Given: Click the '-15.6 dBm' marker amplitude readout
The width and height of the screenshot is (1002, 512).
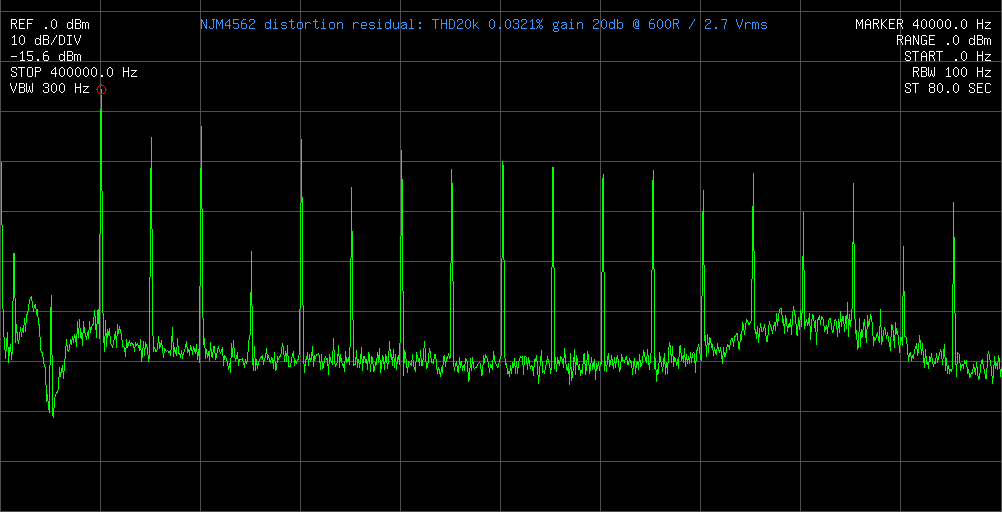Looking at the screenshot, I should coord(46,57).
